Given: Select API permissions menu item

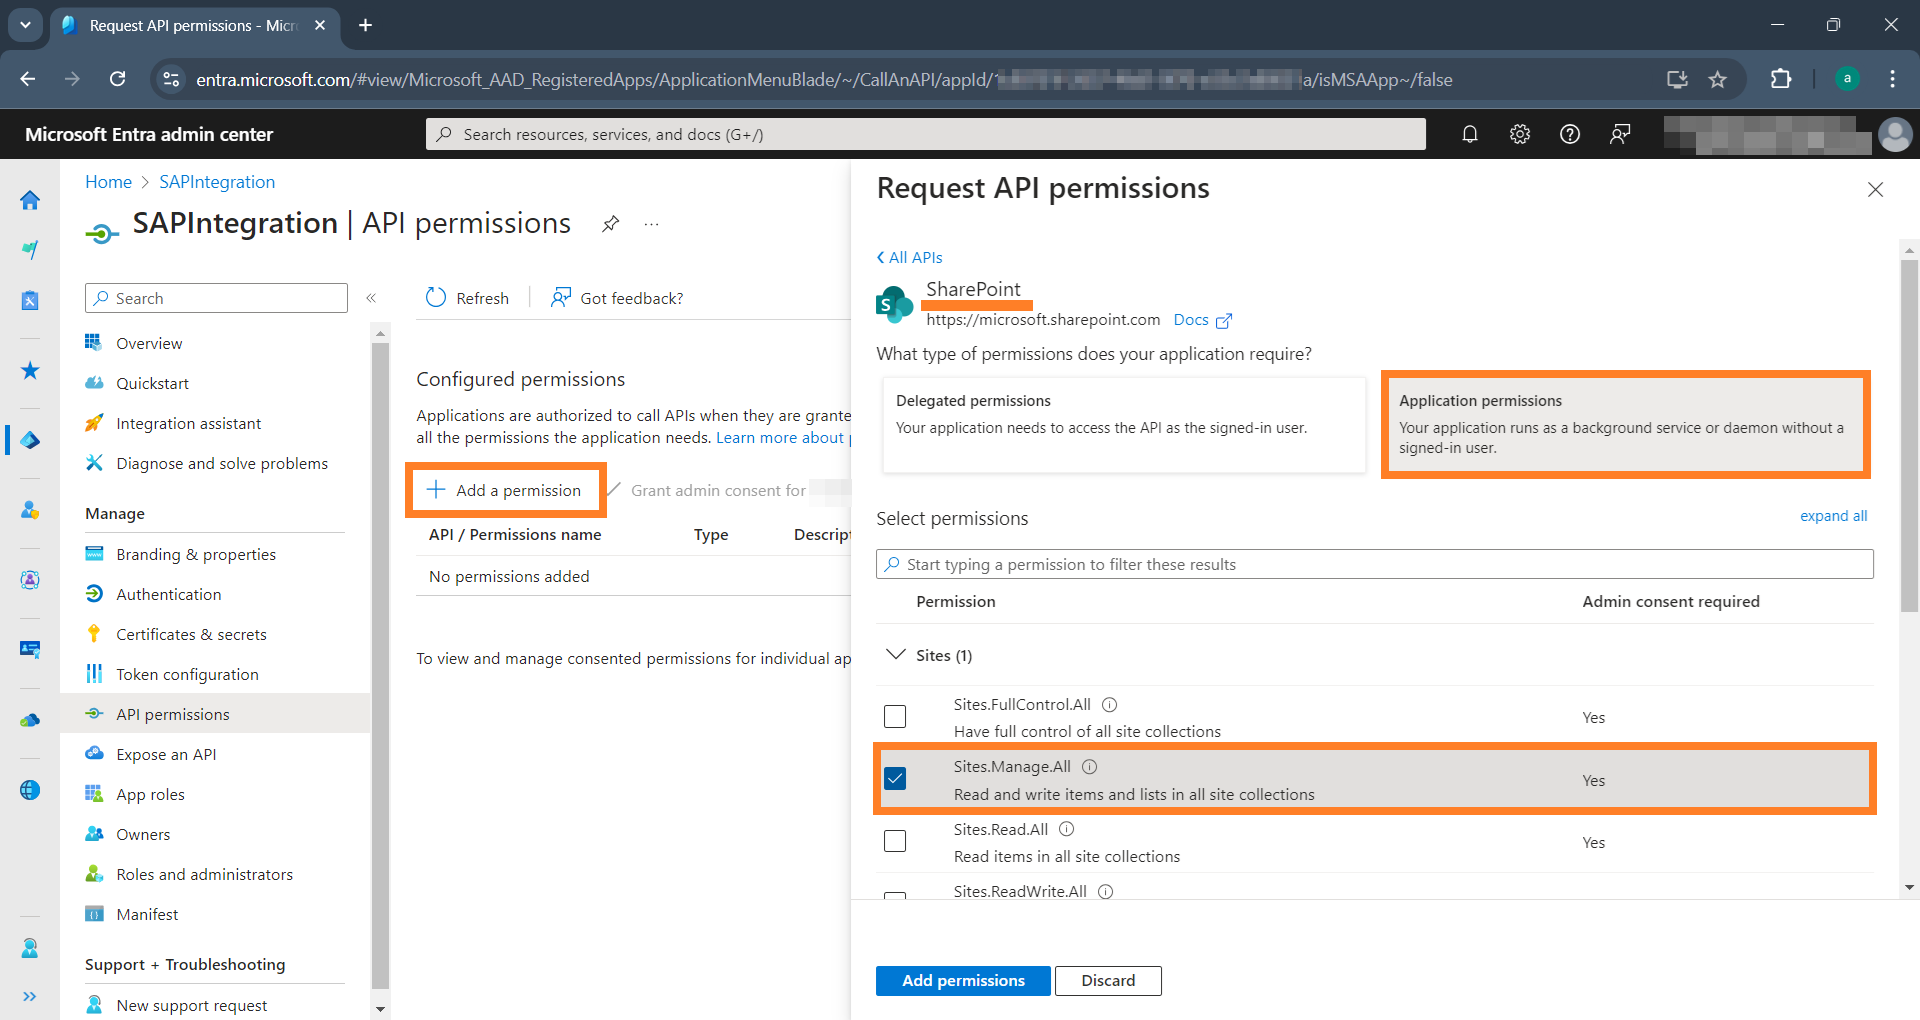Looking at the screenshot, I should tap(215, 714).
